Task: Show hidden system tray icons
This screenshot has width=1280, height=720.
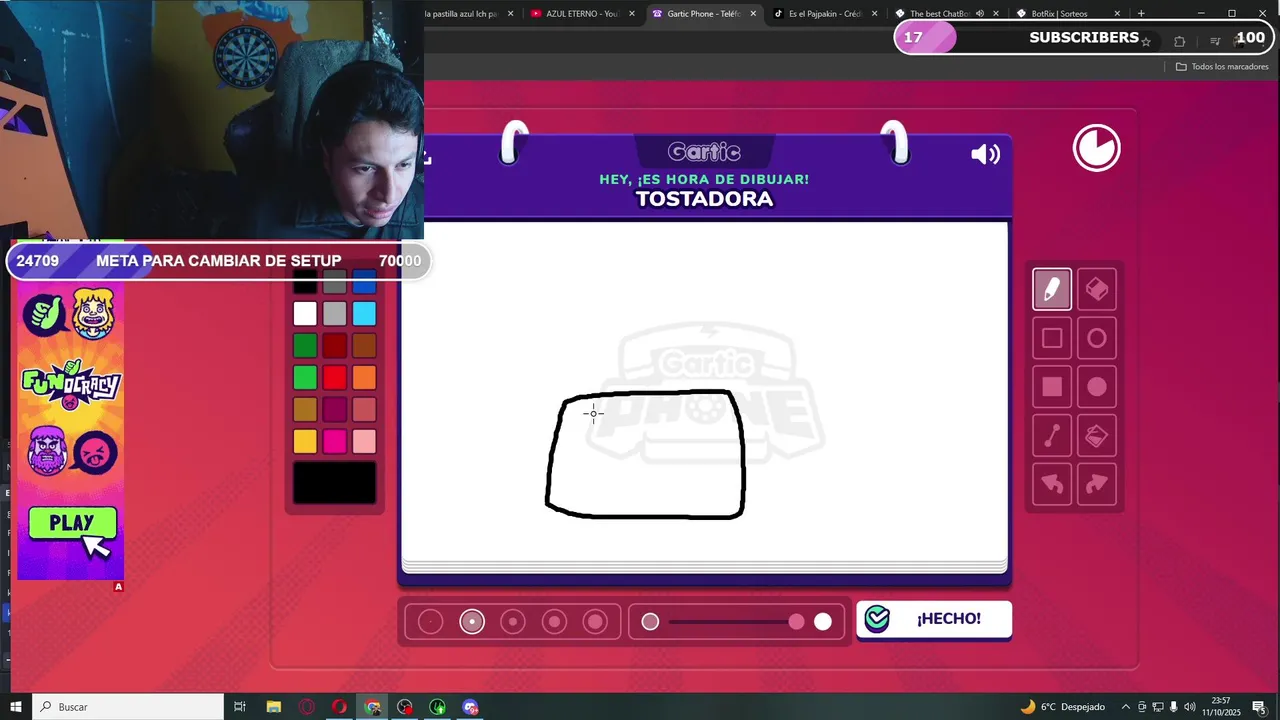Action: (1126, 707)
